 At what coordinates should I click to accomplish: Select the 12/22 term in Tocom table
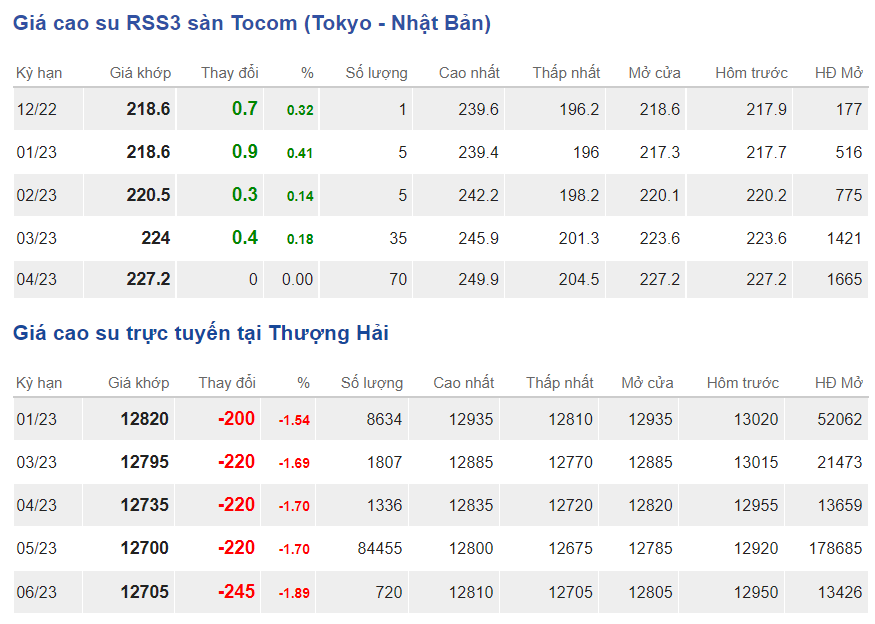click(37, 109)
